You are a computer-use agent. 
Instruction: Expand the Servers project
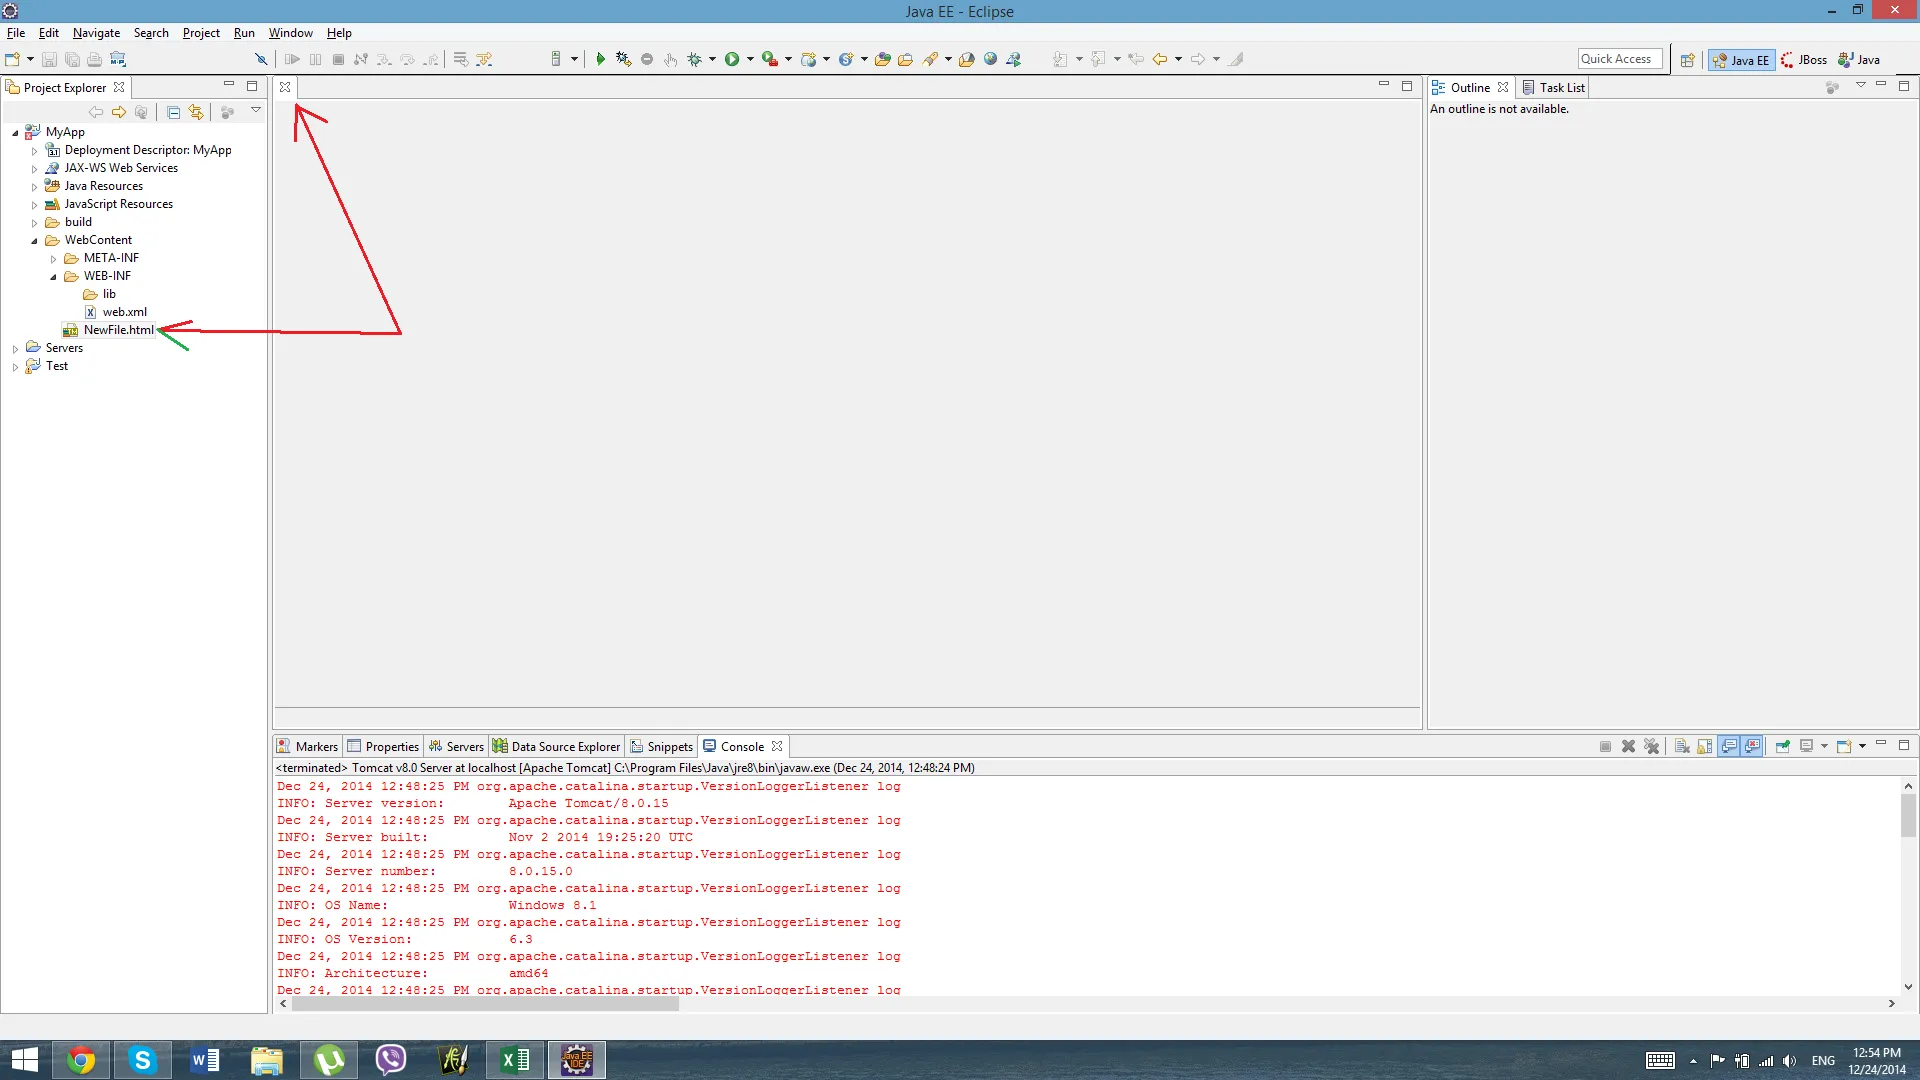[15, 349]
